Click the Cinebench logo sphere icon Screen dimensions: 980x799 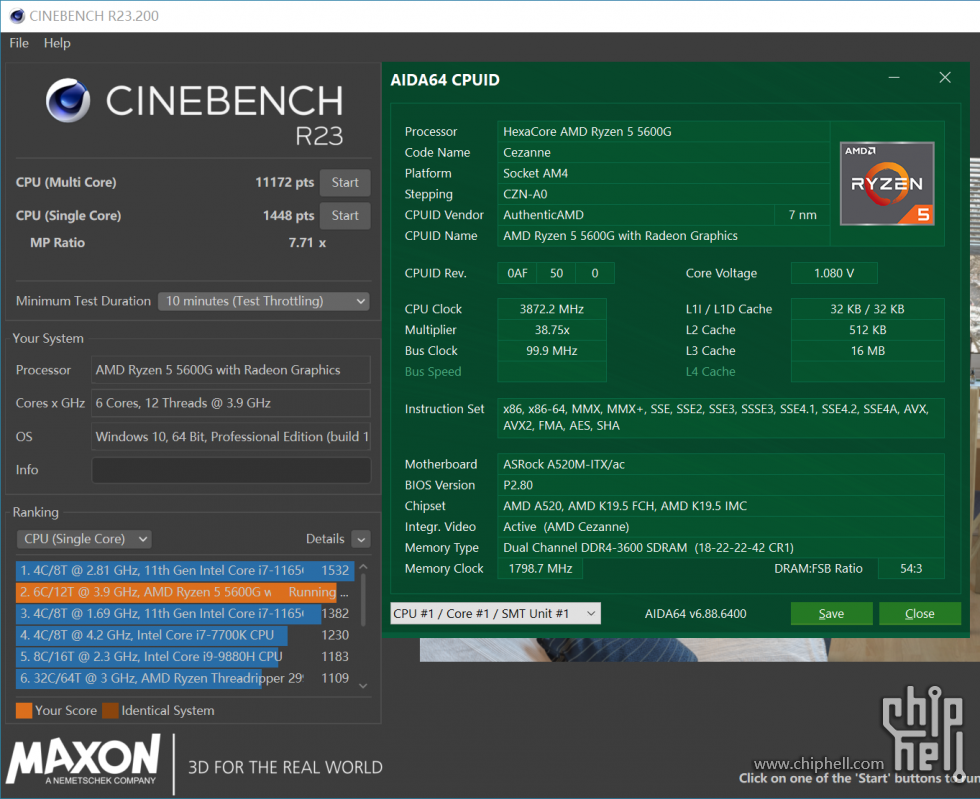click(68, 100)
